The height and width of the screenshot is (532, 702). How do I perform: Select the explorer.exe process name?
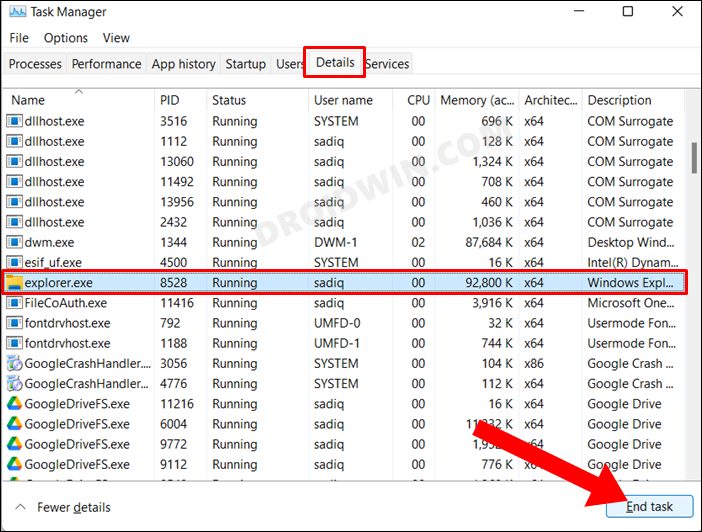pos(59,283)
